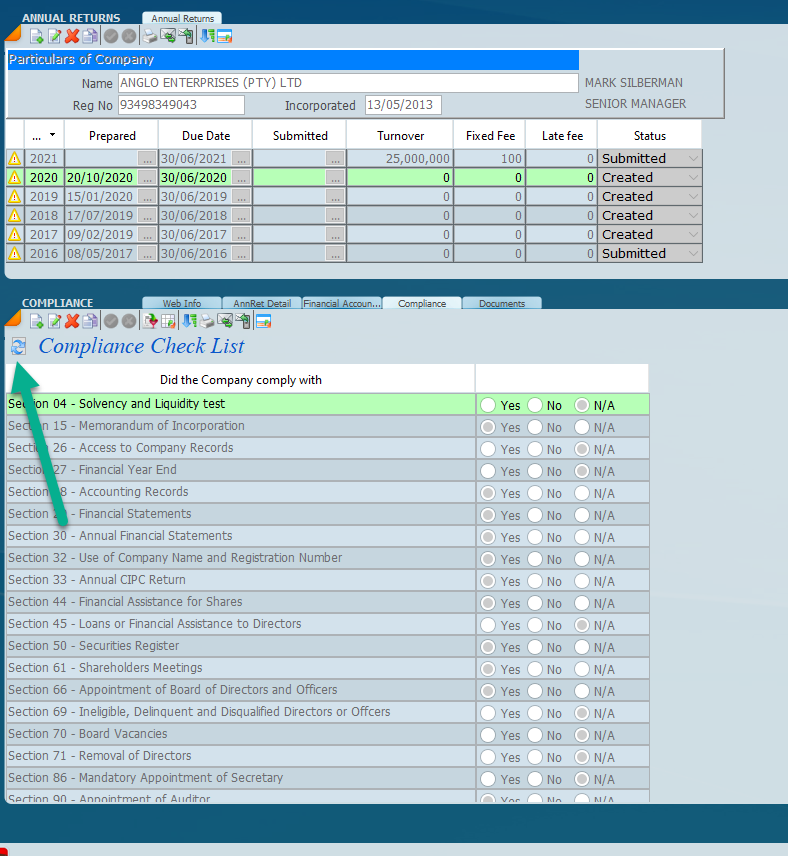Select Yes for Section 04 Solvency and Liquidity
The width and height of the screenshot is (788, 856).
[488, 405]
